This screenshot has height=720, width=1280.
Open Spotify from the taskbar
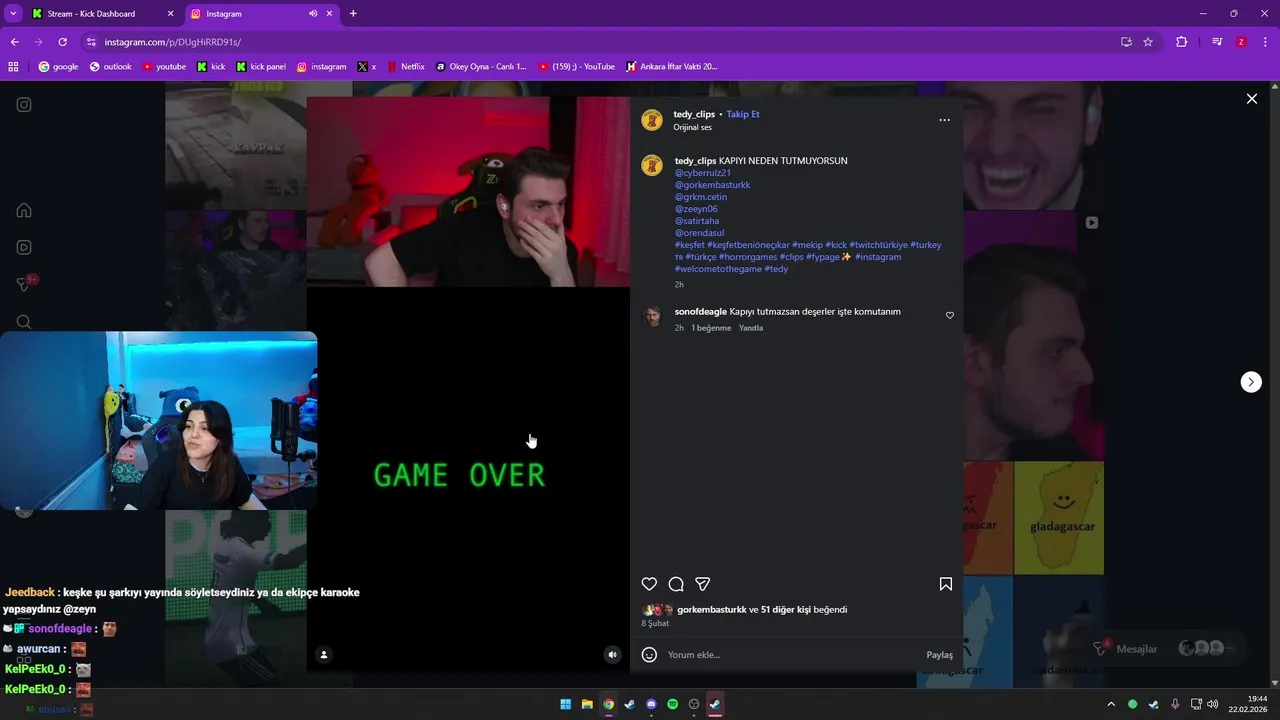pos(672,704)
